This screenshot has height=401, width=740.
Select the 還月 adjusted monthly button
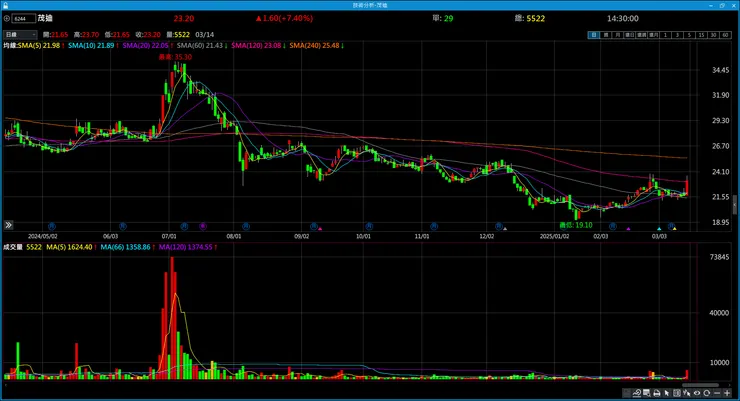(653, 35)
